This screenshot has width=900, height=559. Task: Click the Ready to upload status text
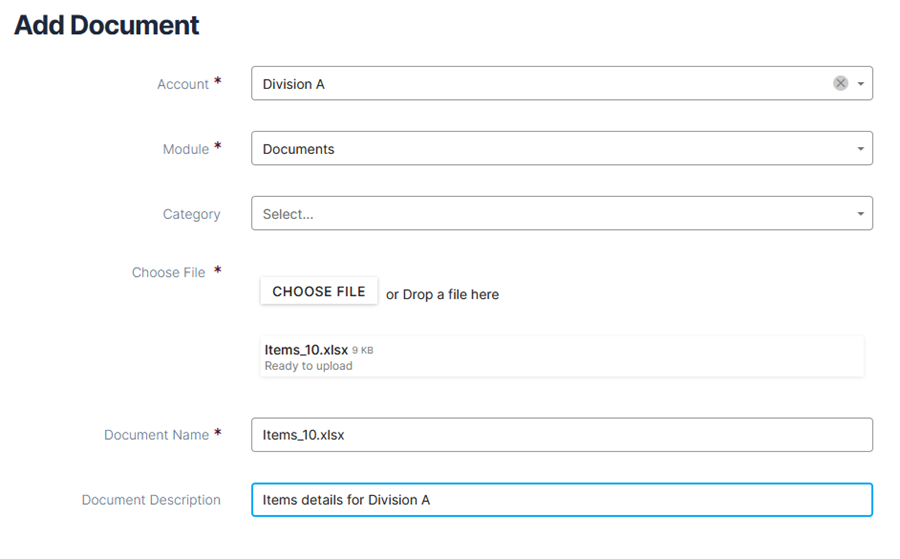point(308,366)
